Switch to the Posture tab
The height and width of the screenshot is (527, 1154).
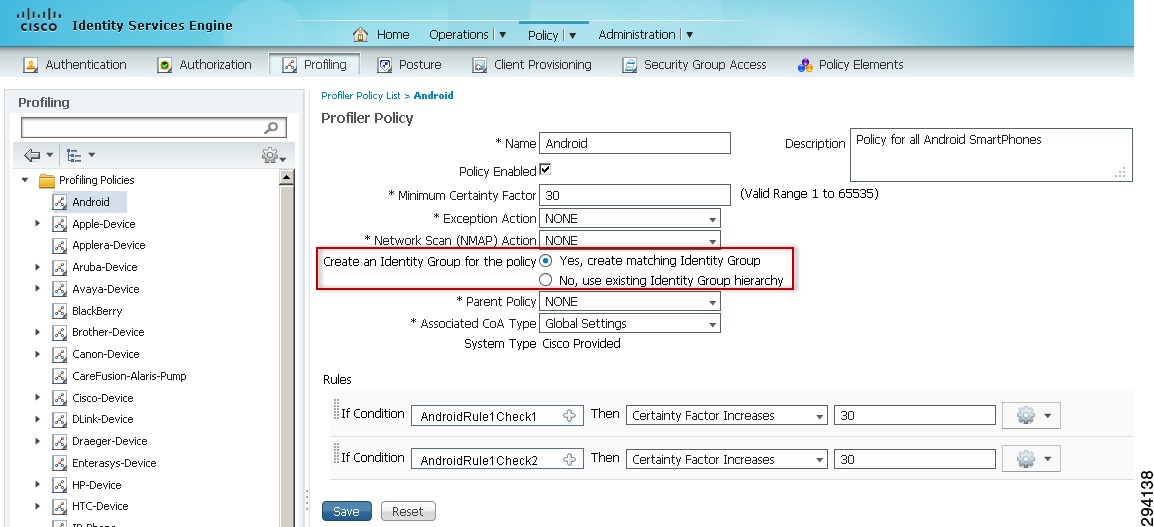point(409,65)
